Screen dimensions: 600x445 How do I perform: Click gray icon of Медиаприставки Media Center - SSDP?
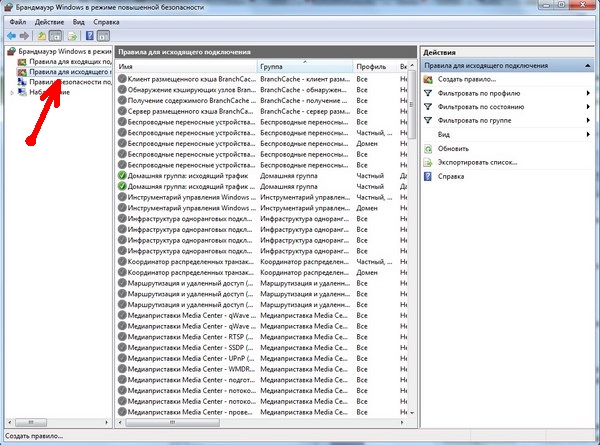coord(122,347)
